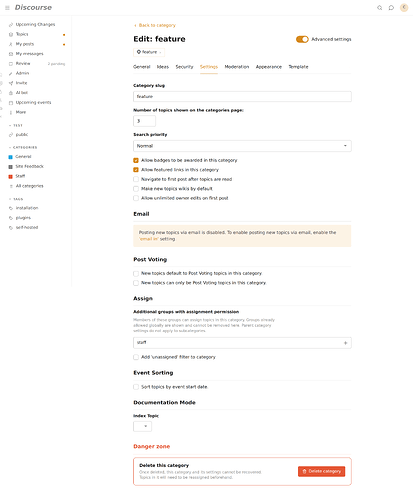
Task: Expand the Index Topic dropdown
Action: pyautogui.click(x=142, y=426)
